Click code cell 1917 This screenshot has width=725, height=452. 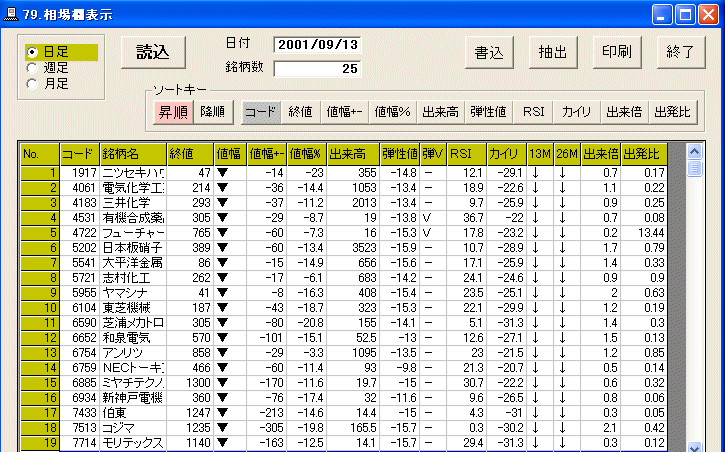[80, 173]
